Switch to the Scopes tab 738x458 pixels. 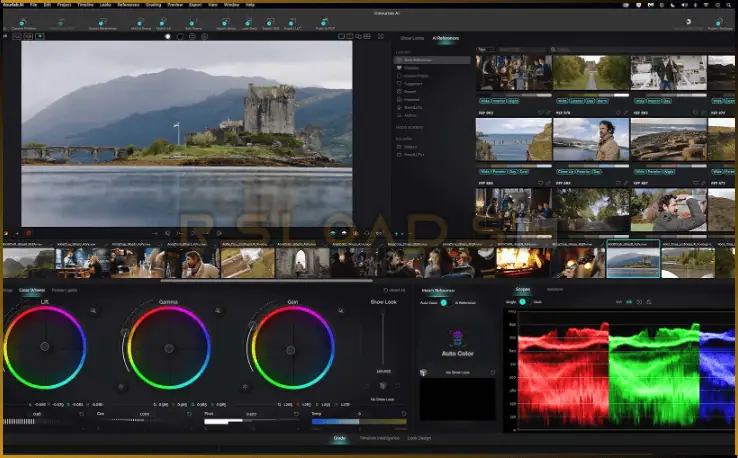click(x=522, y=289)
